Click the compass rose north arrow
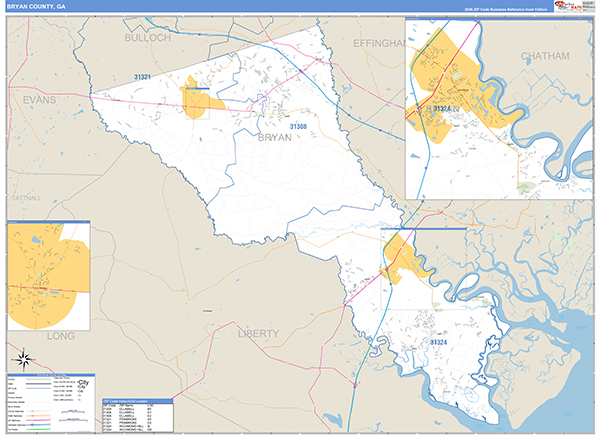The image size is (600, 435). coord(24,360)
